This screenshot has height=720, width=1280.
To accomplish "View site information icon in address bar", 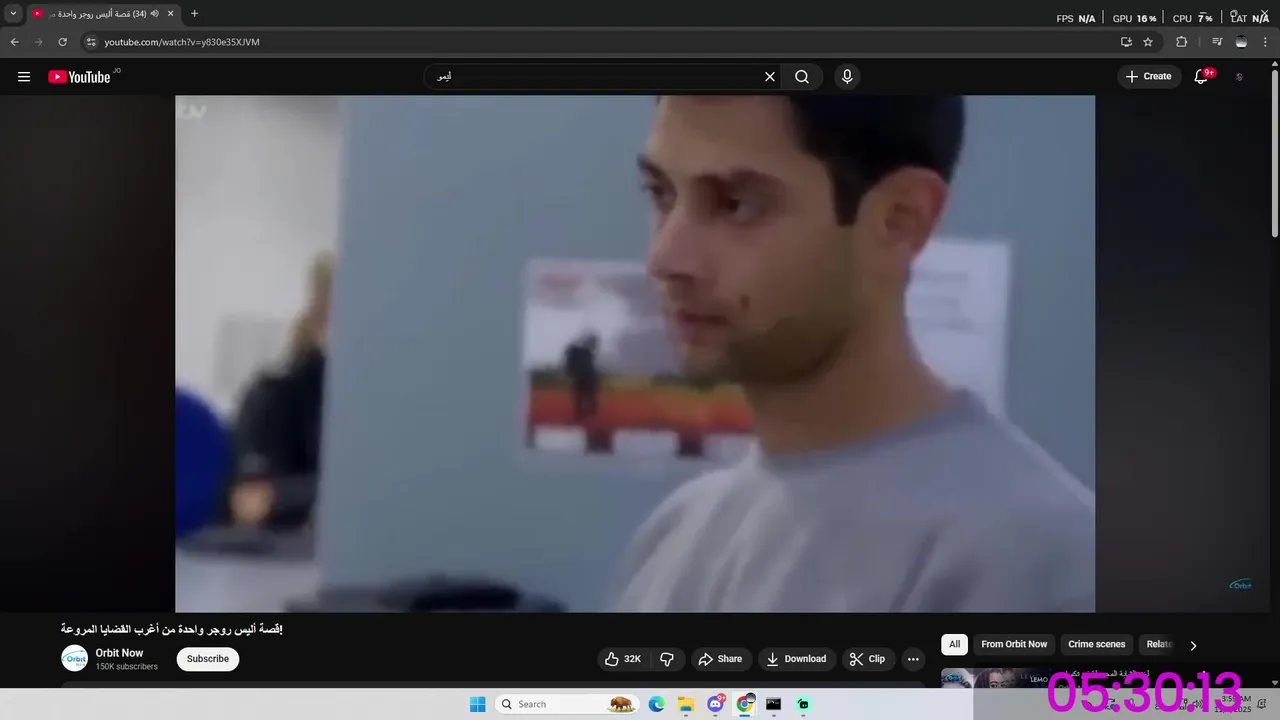I will click(90, 42).
